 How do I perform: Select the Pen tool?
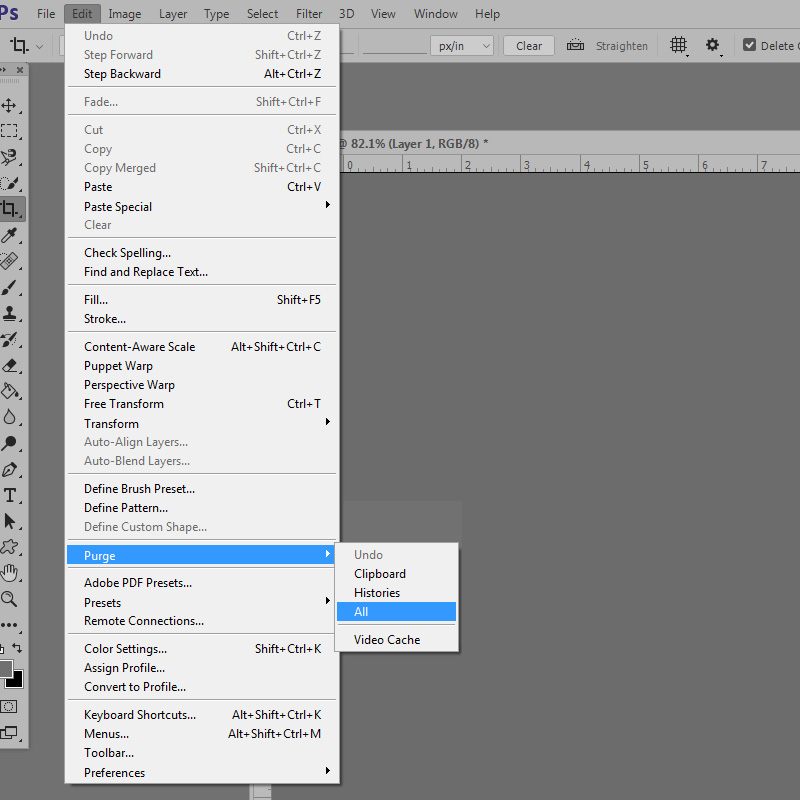click(x=10, y=469)
